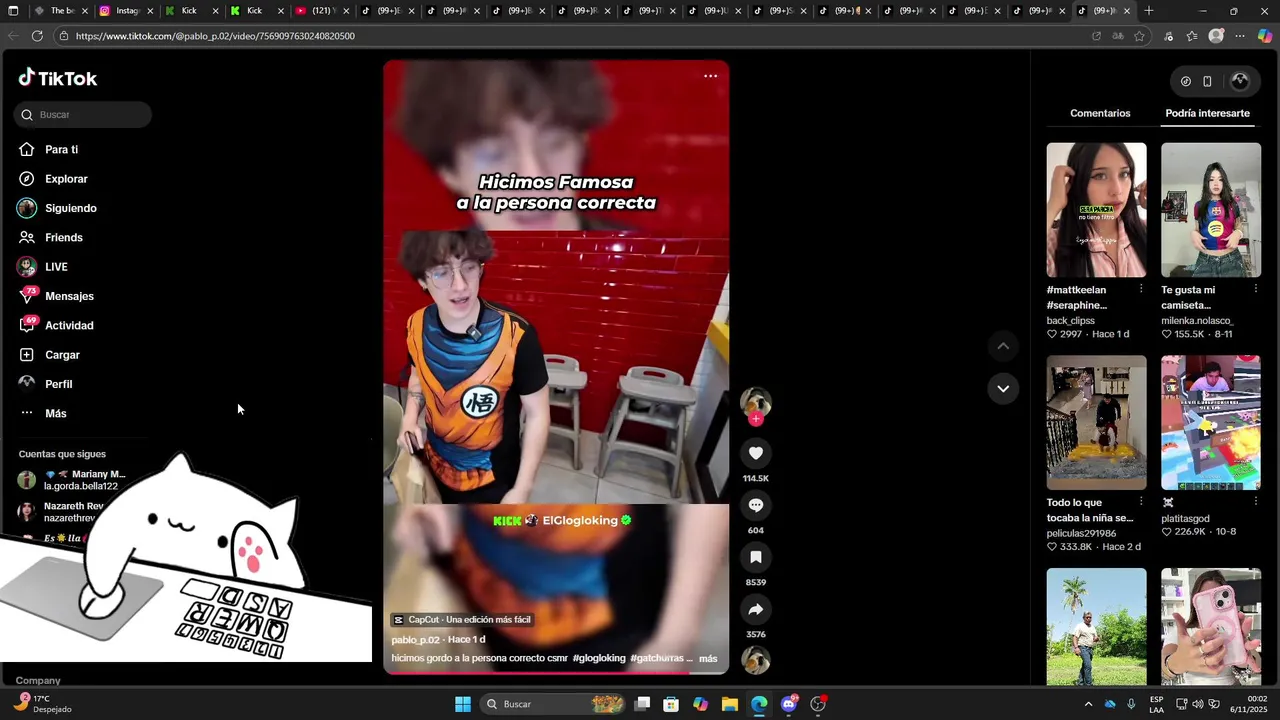Open Te gusta mi camiseta video thumbnail
Viewport: 1280px width, 720px height.
[1211, 210]
